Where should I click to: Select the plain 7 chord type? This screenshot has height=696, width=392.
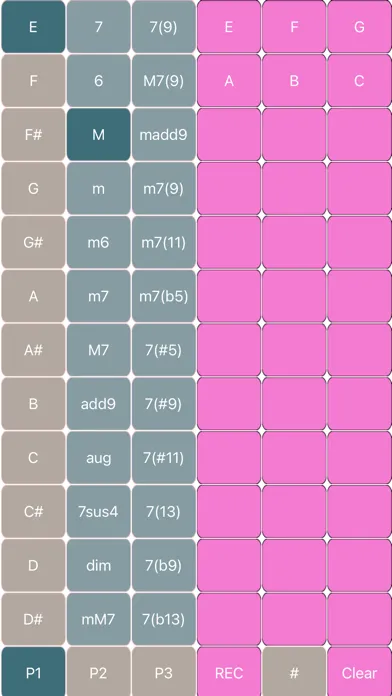coord(99,27)
